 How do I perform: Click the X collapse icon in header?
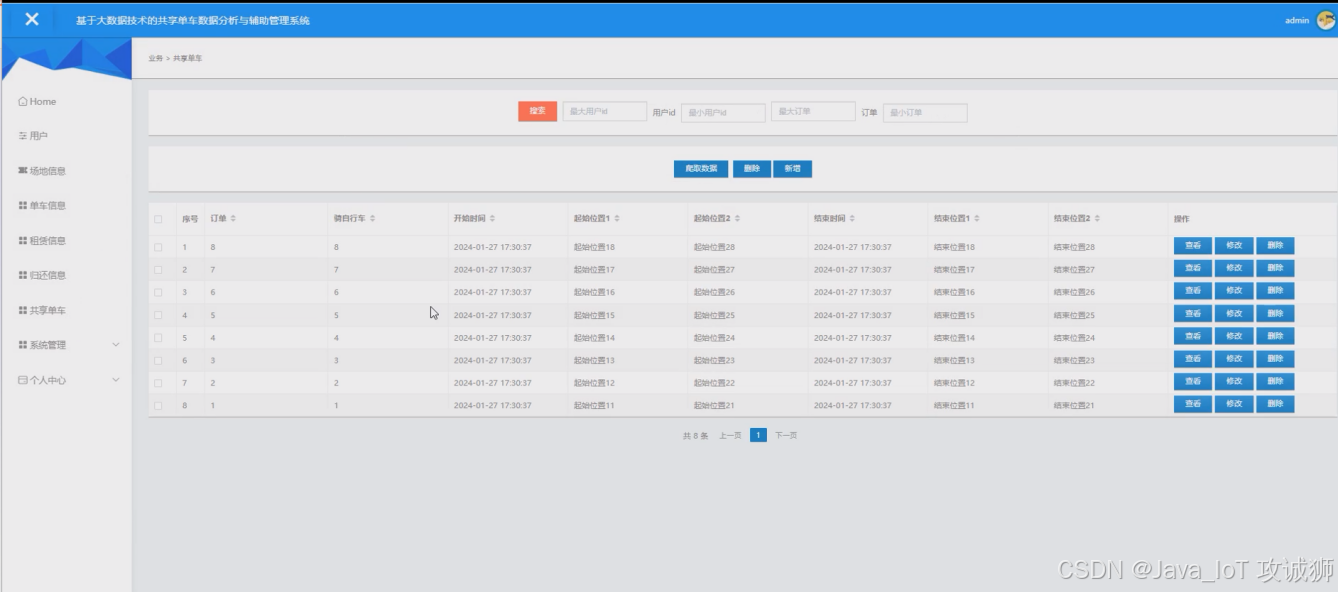[32, 19]
